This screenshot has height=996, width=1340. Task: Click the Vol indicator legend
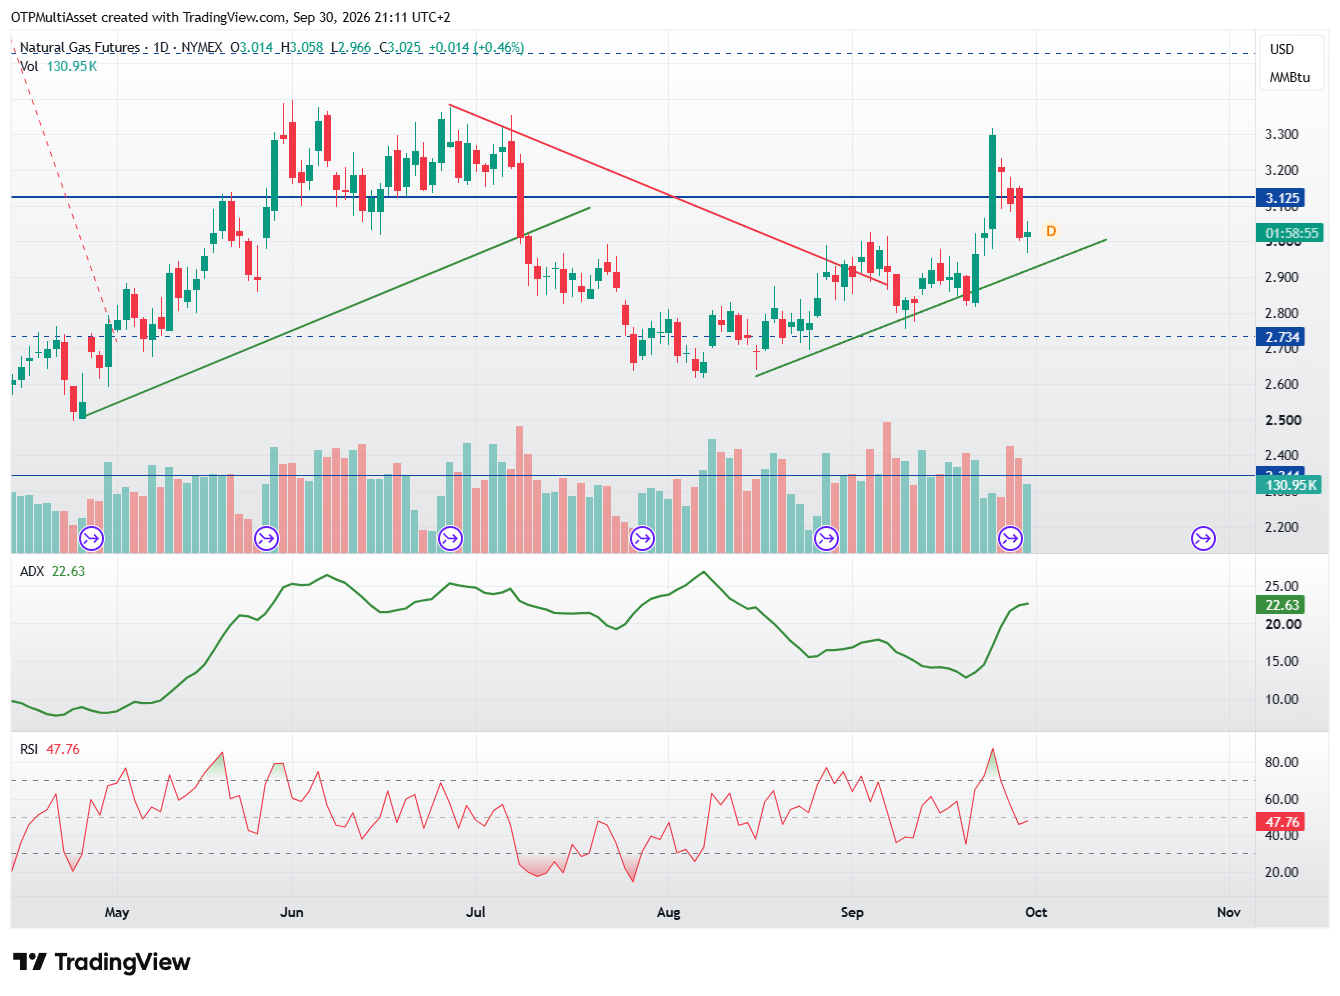[x=59, y=66]
